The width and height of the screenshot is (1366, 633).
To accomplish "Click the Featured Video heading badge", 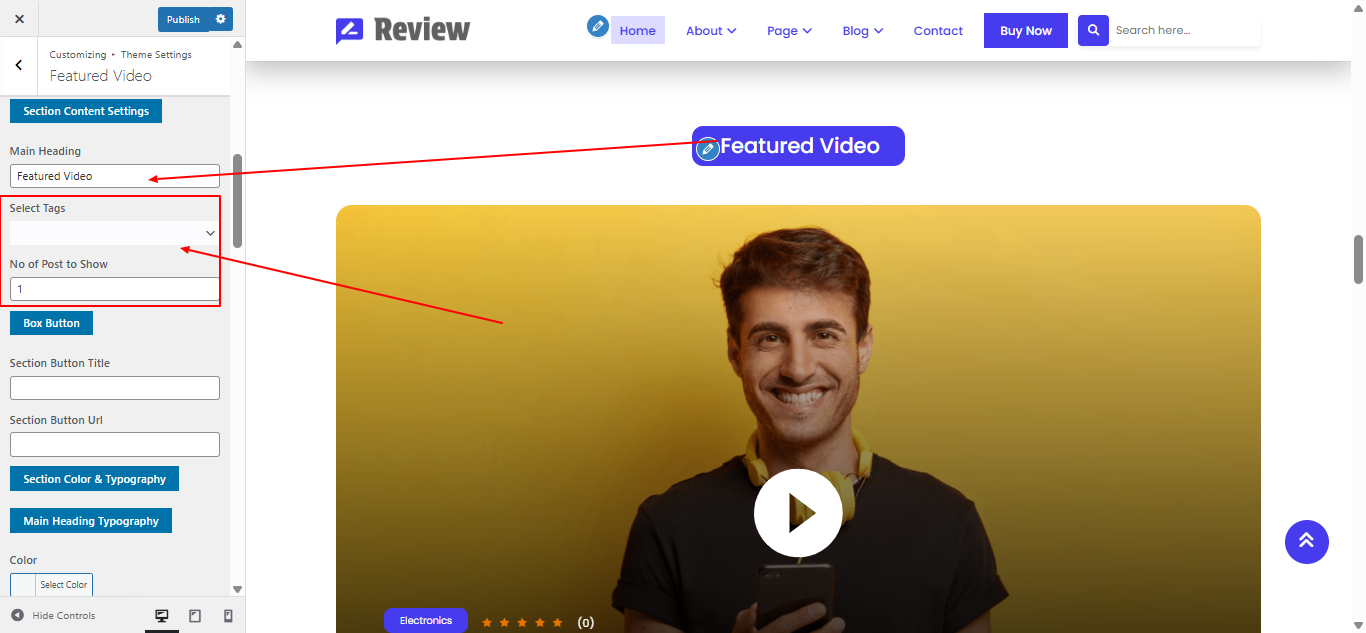I will tap(798, 146).
